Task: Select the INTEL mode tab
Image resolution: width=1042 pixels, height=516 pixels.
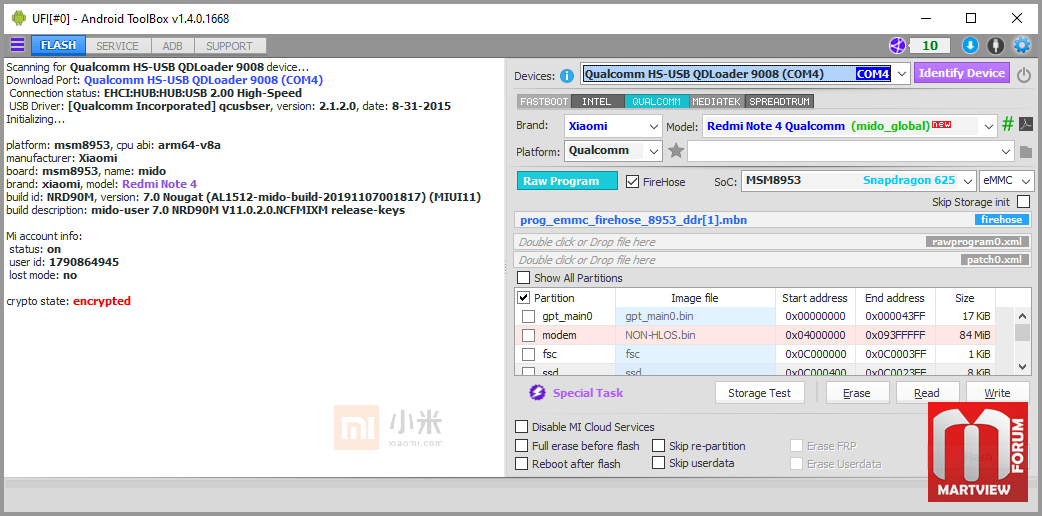Action: pyautogui.click(x=598, y=102)
